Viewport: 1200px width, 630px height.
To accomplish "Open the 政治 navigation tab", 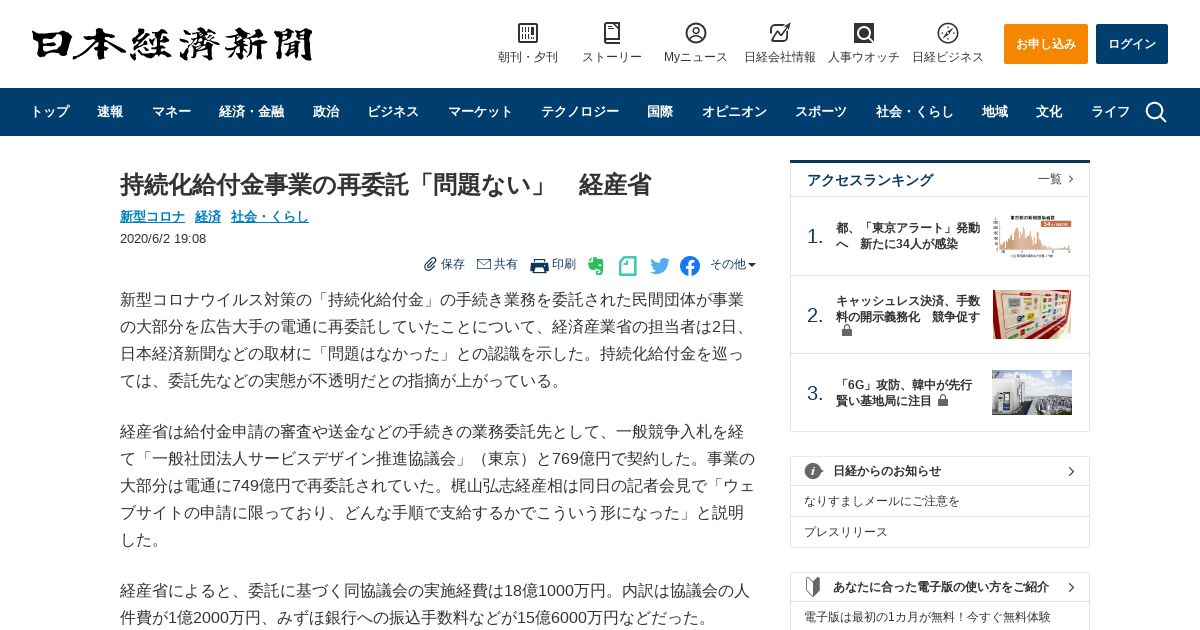I will point(326,112).
